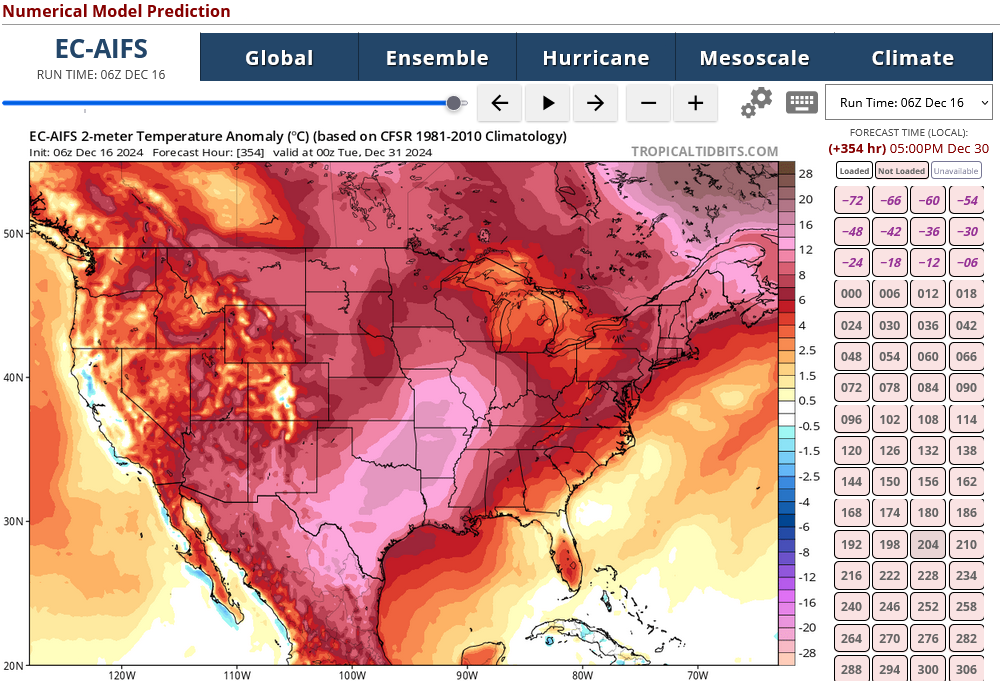Open the Hurricane models menu
1000x681 pixels.
pyautogui.click(x=596, y=57)
